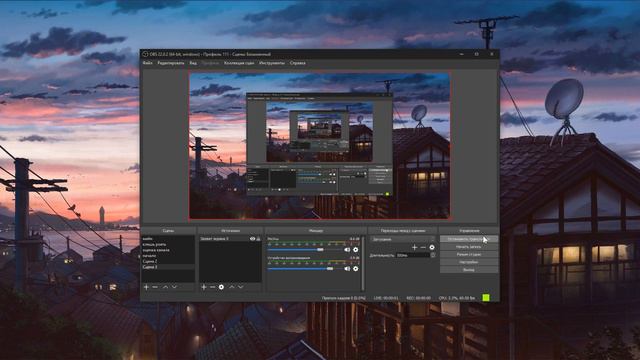Add a new scene with the plus icon
Screen dimensions: 640x360
pos(146,287)
